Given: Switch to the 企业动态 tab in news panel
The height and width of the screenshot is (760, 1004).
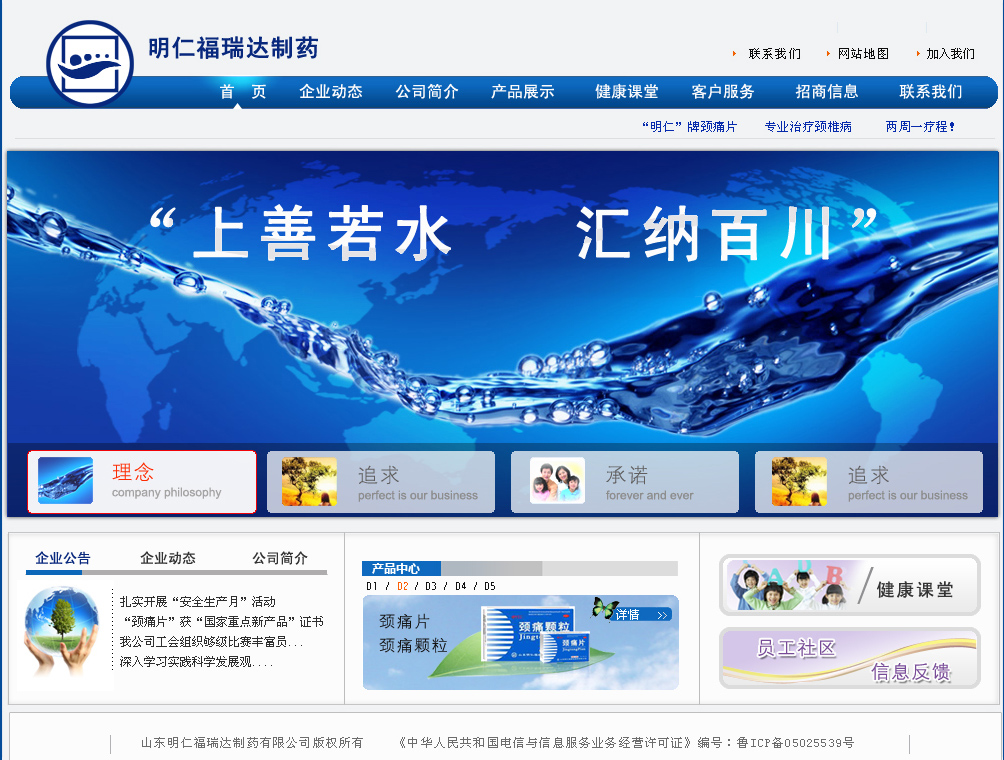Looking at the screenshot, I should 168,558.
